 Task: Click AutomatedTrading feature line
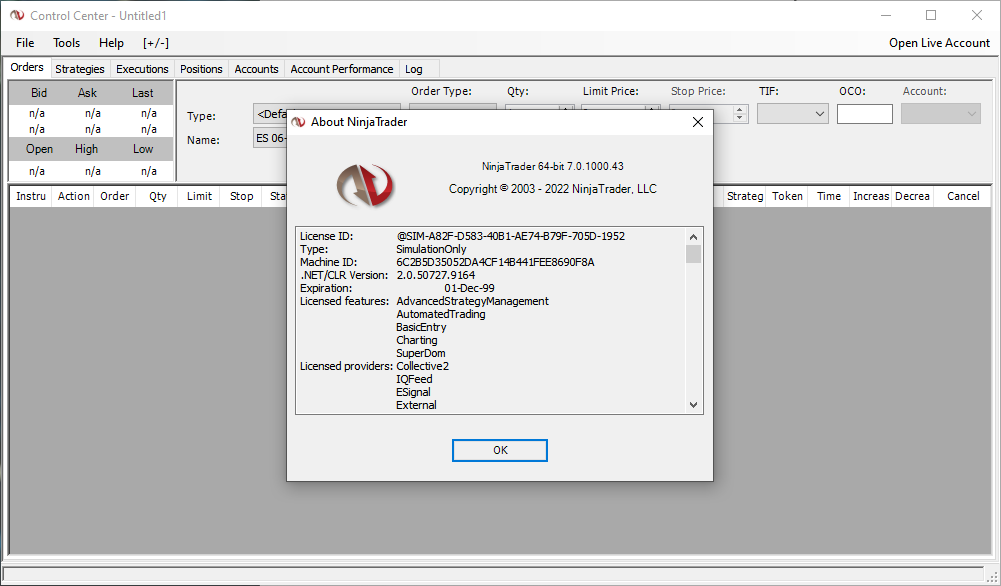(x=440, y=314)
